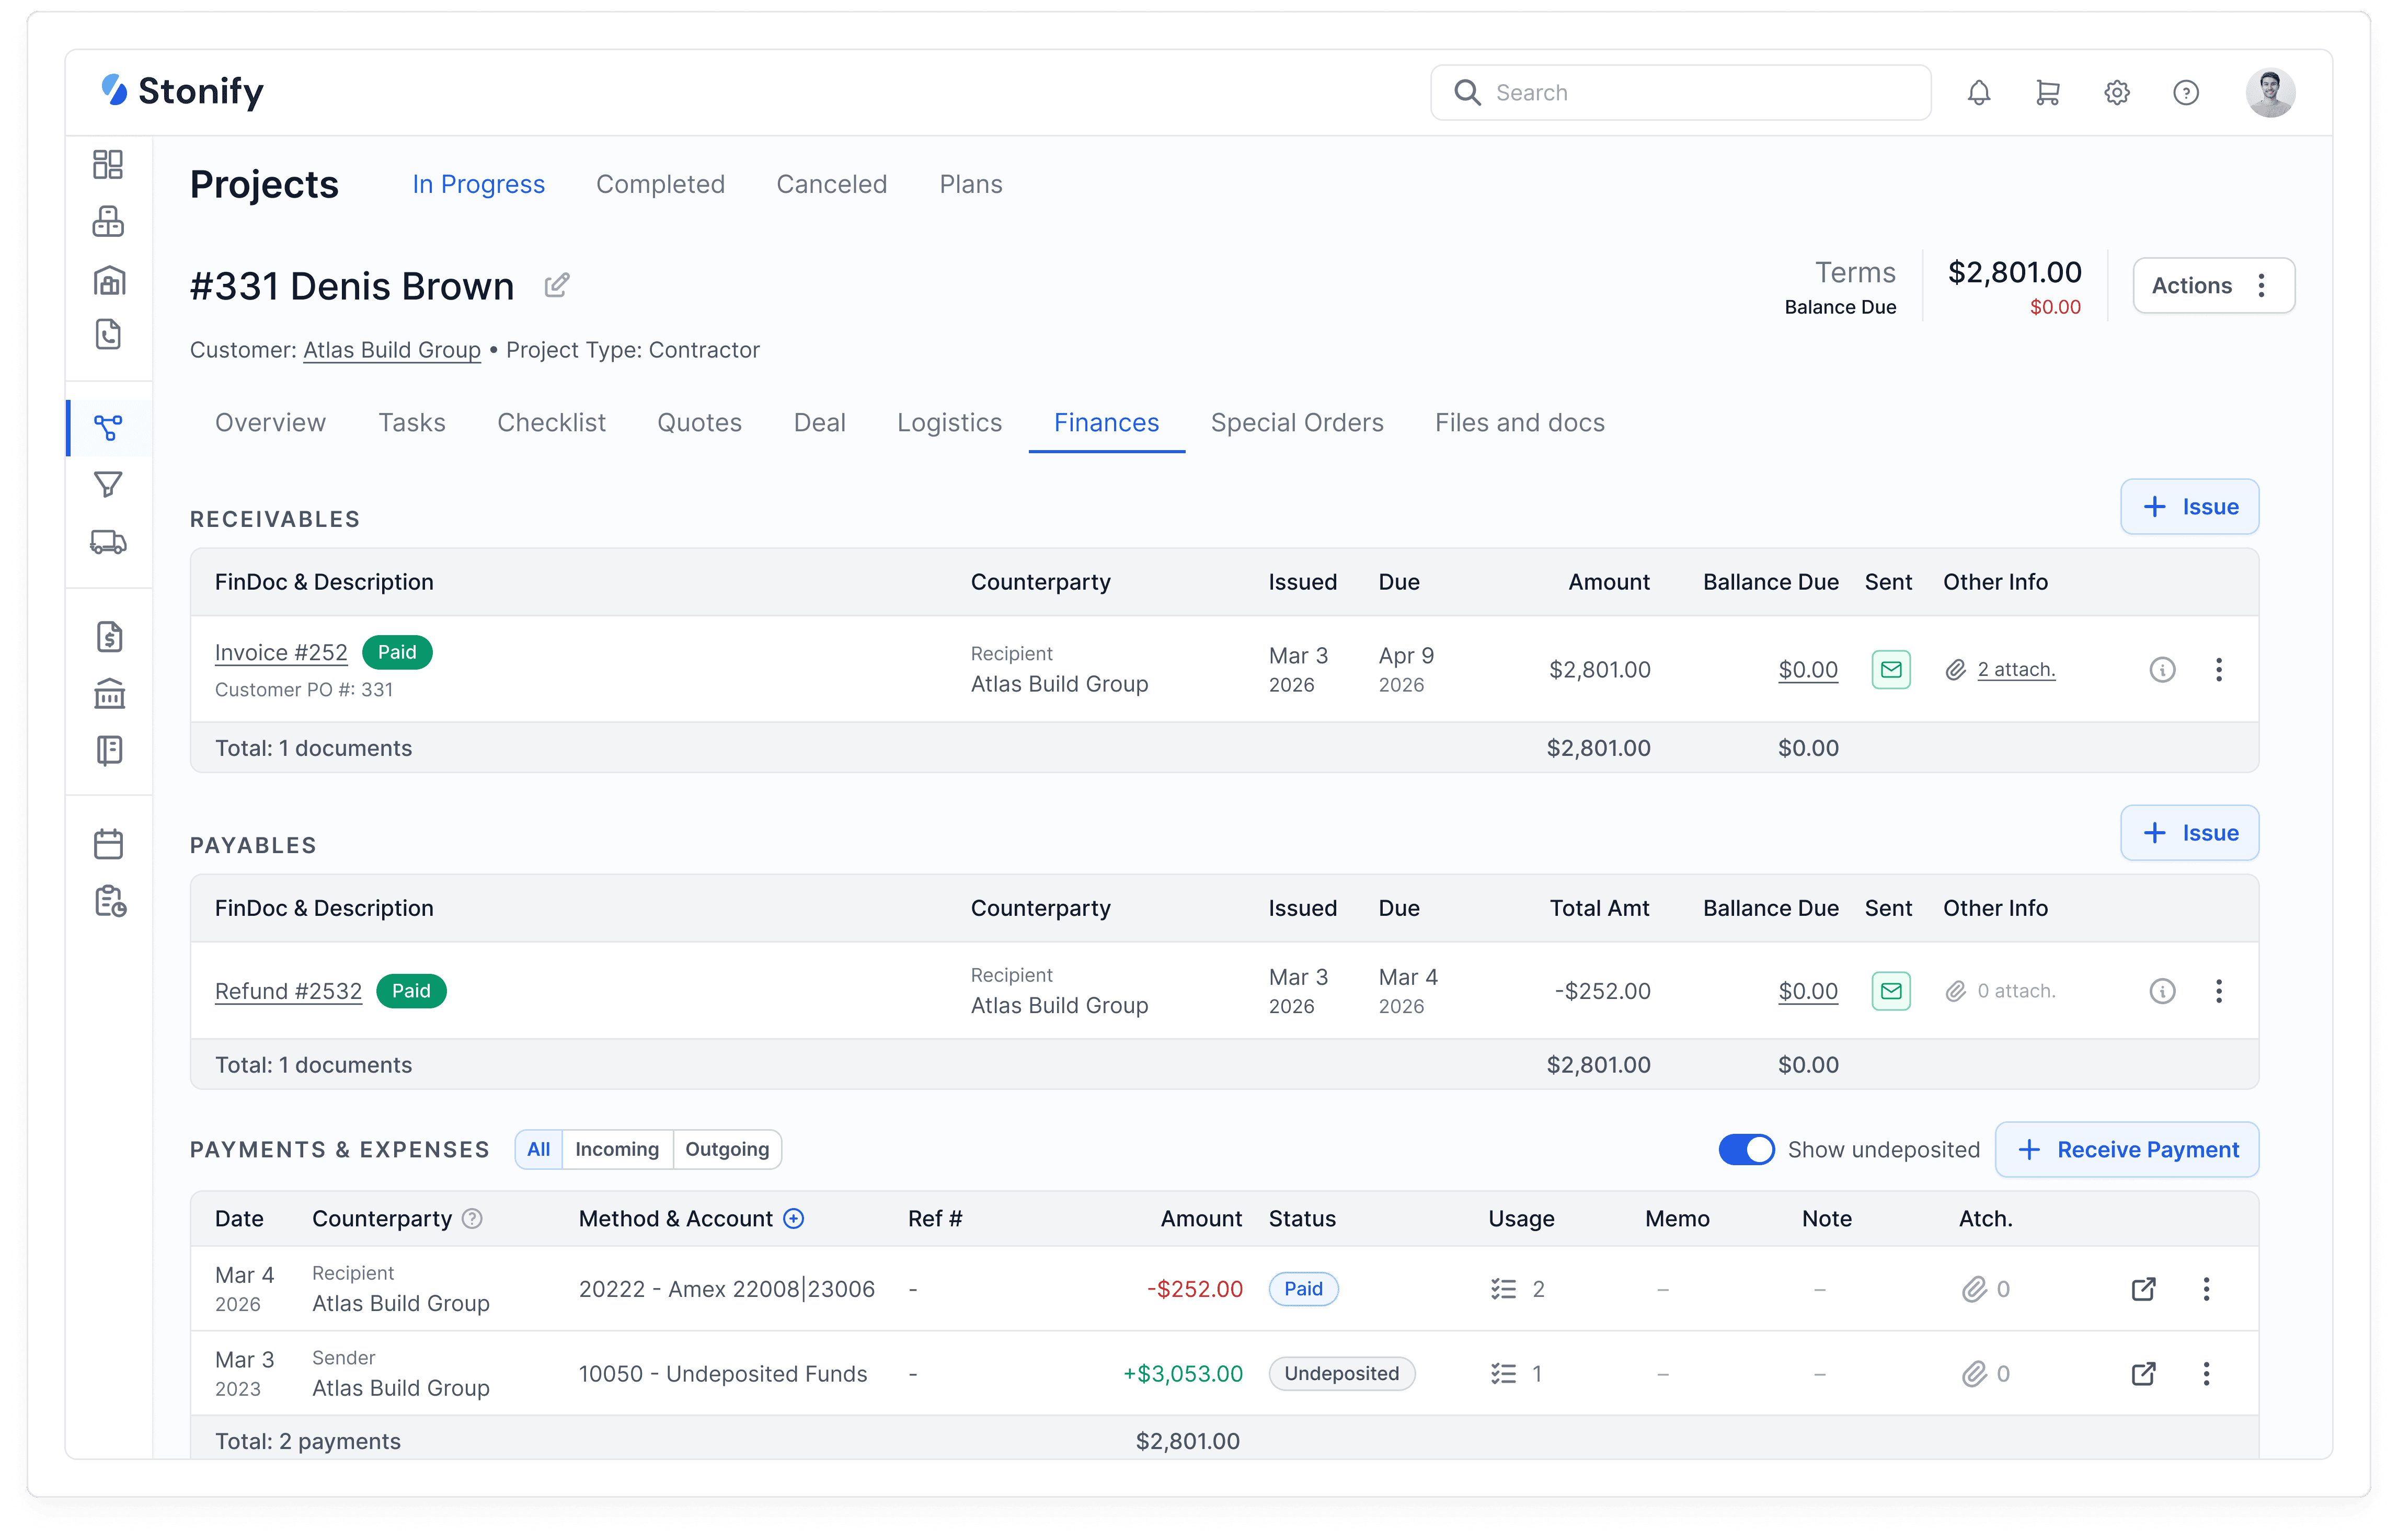This screenshot has width=2398, height=1540.
Task: Open the Atlas Build Group customer link
Action: [x=391, y=350]
